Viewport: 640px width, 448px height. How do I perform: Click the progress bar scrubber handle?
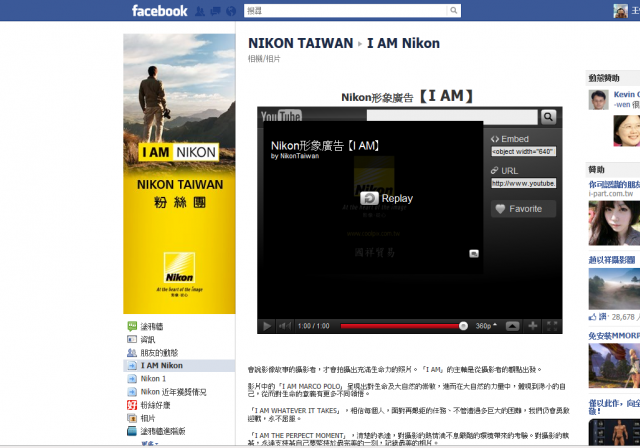(463, 326)
